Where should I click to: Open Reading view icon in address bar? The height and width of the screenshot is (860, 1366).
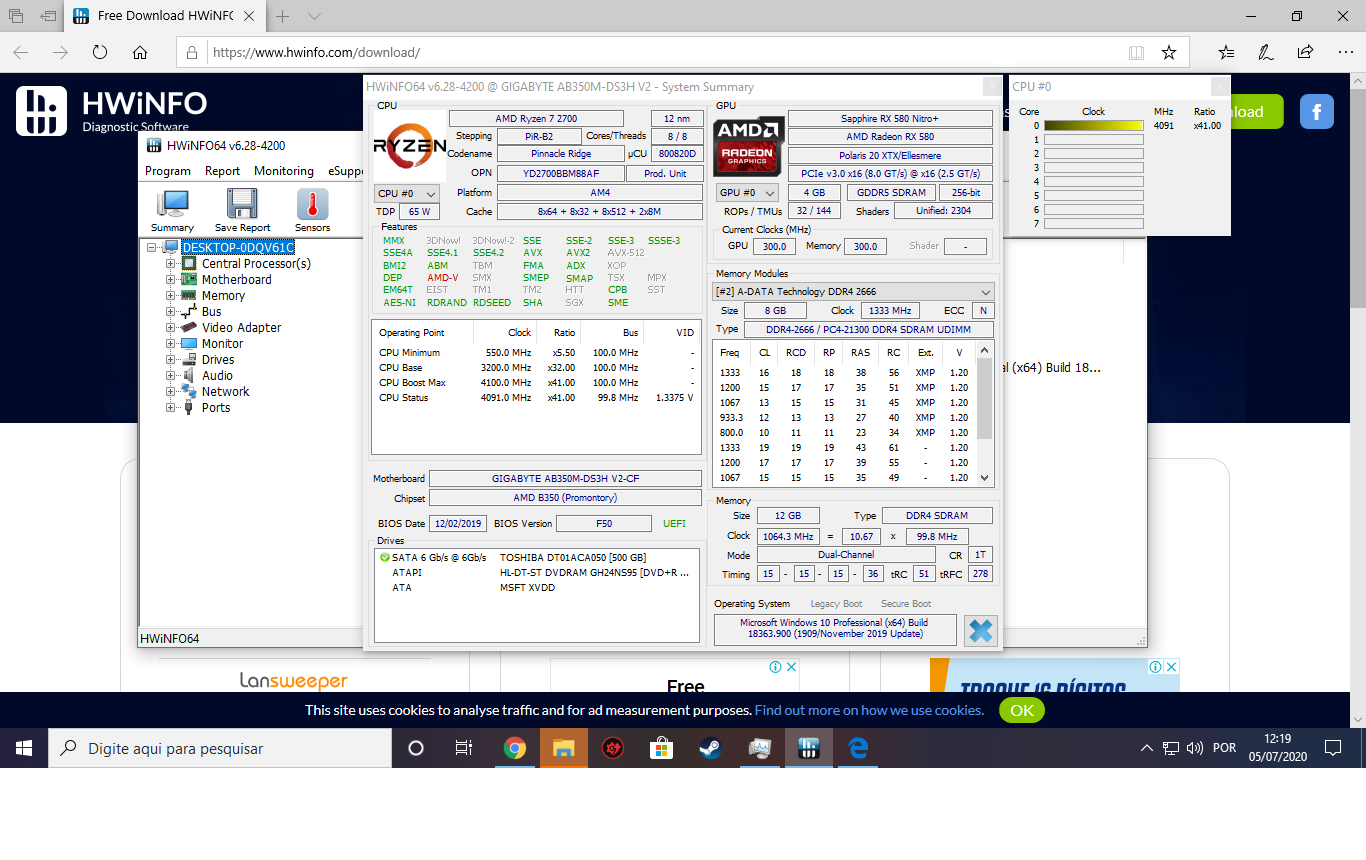click(x=1136, y=52)
